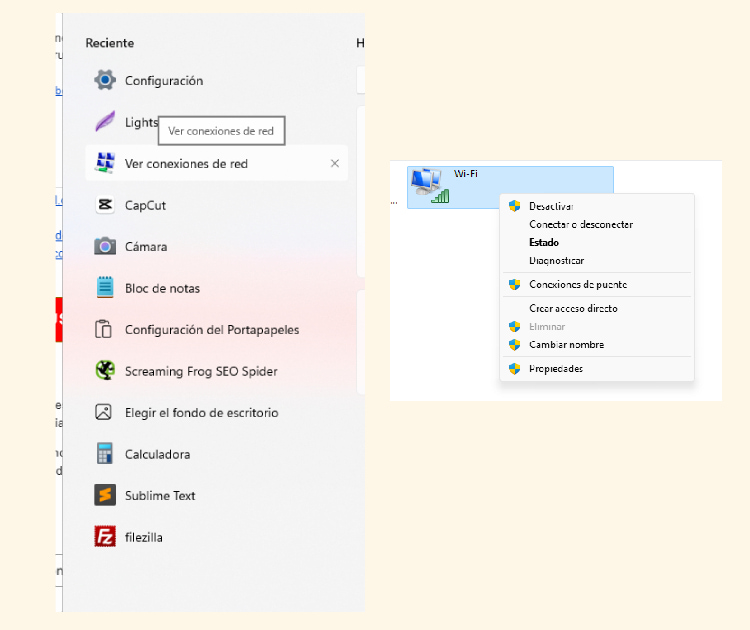Select the Wi-Fi network adapter icon
Viewport: 750px width, 630px height.
tap(430, 186)
